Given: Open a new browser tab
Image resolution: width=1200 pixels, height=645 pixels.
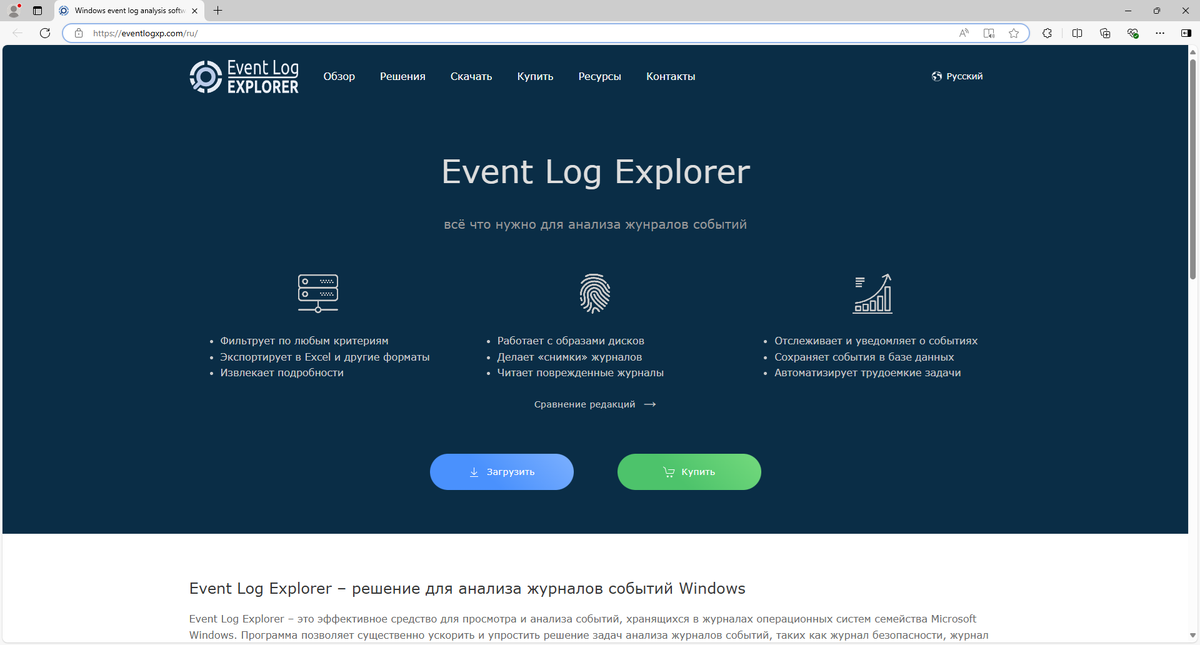Looking at the screenshot, I should coord(218,10).
